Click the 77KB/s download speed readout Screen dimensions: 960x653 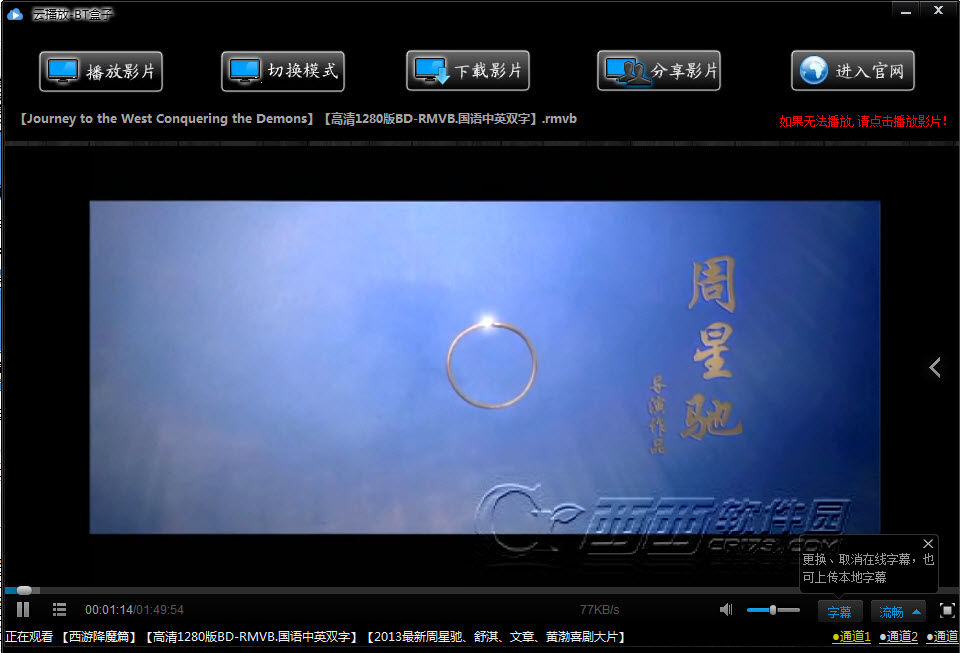[599, 610]
